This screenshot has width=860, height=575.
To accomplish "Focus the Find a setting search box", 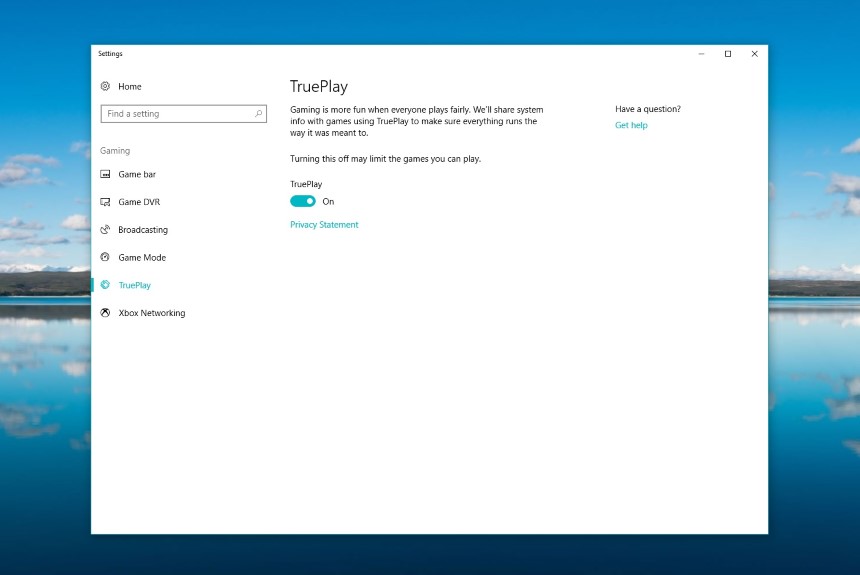I will pyautogui.click(x=184, y=114).
